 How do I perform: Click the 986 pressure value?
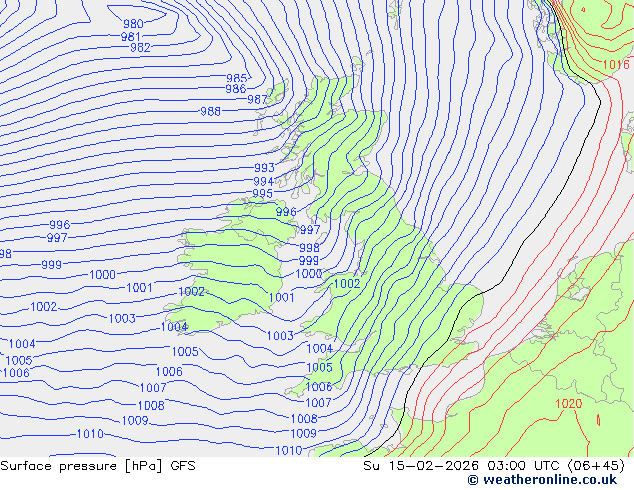pyautogui.click(x=236, y=89)
